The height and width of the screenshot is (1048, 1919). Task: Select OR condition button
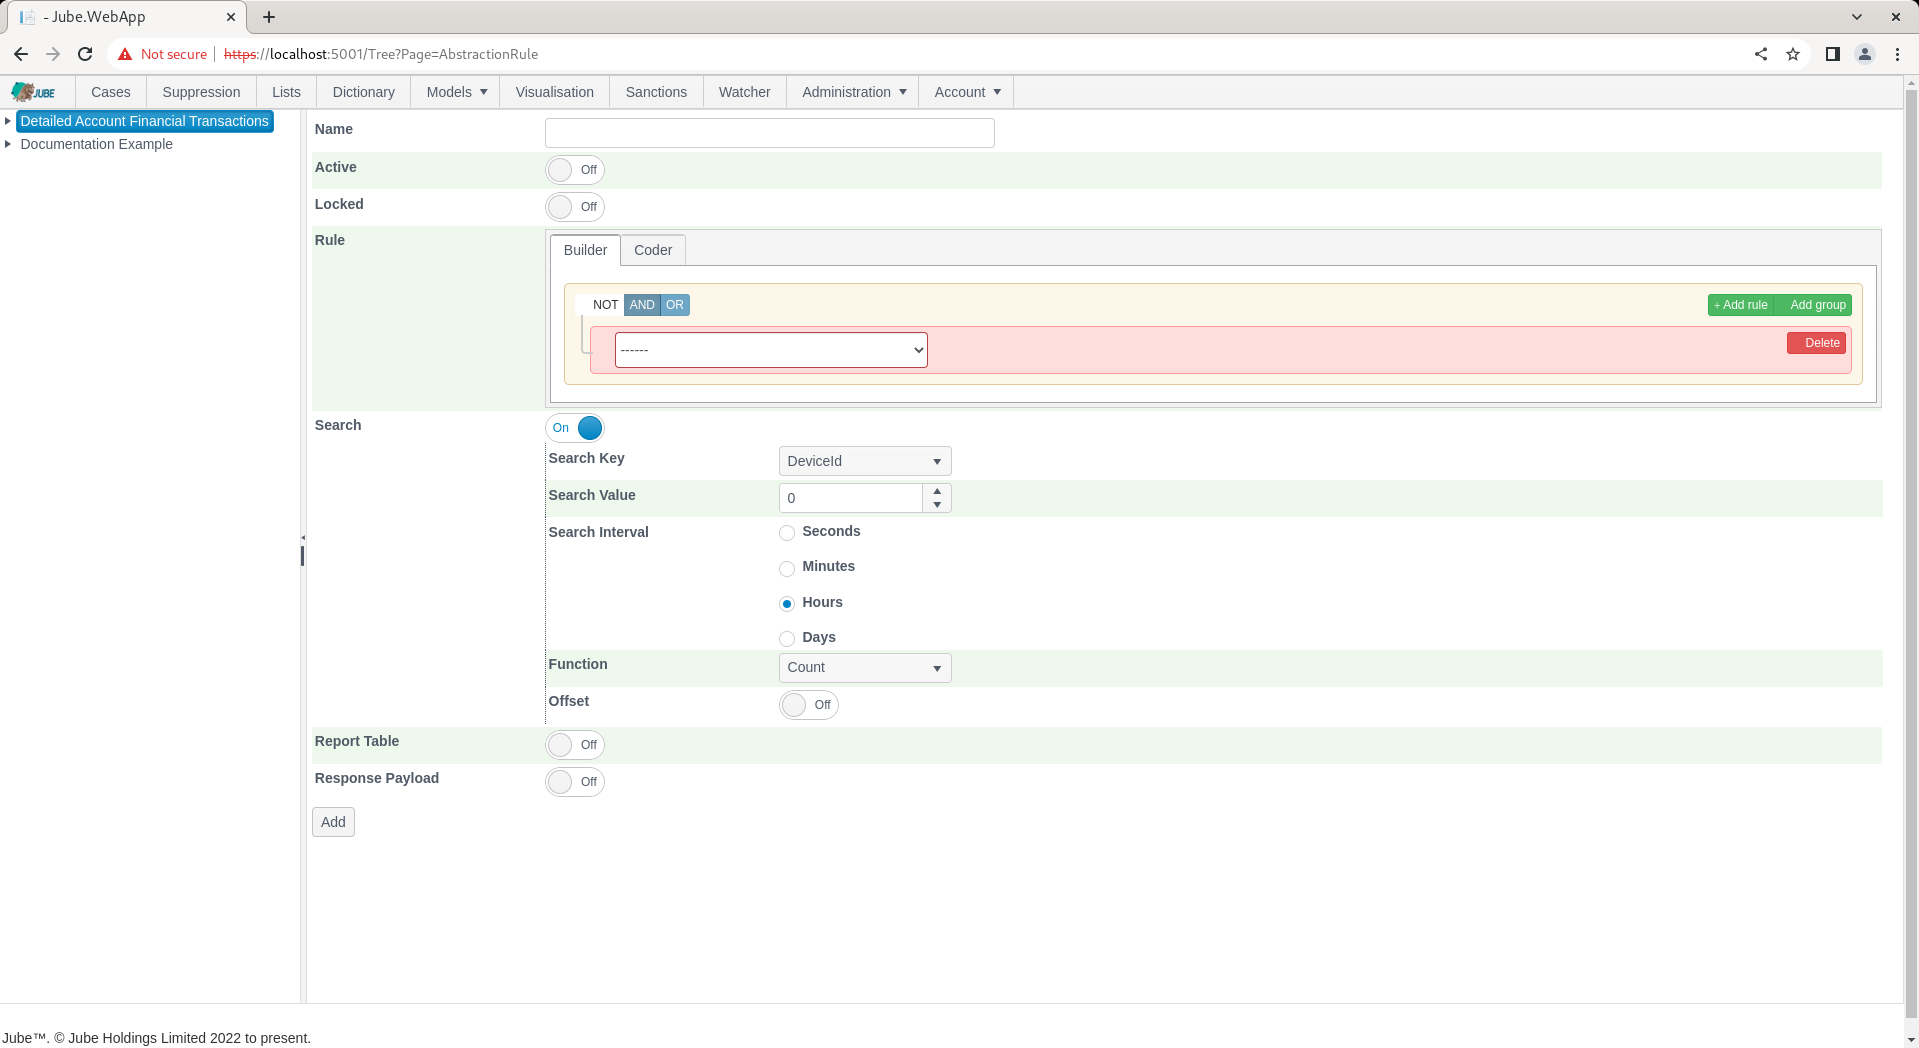pyautogui.click(x=675, y=305)
